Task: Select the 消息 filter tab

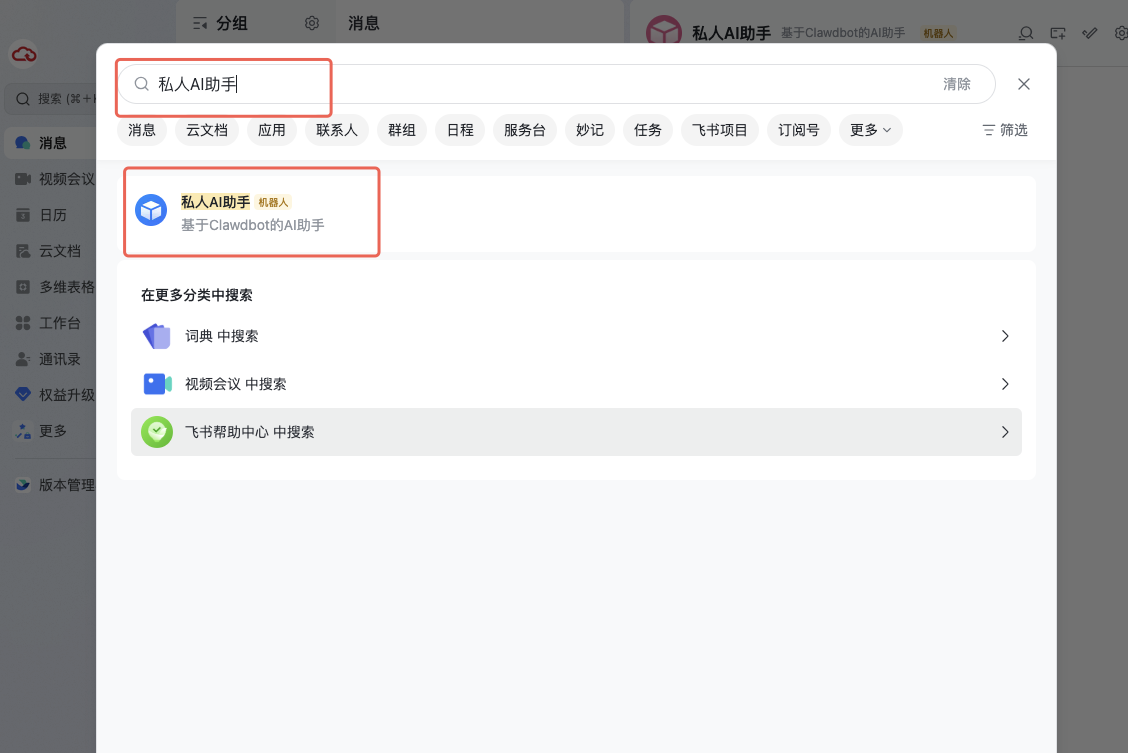Action: [x=142, y=130]
